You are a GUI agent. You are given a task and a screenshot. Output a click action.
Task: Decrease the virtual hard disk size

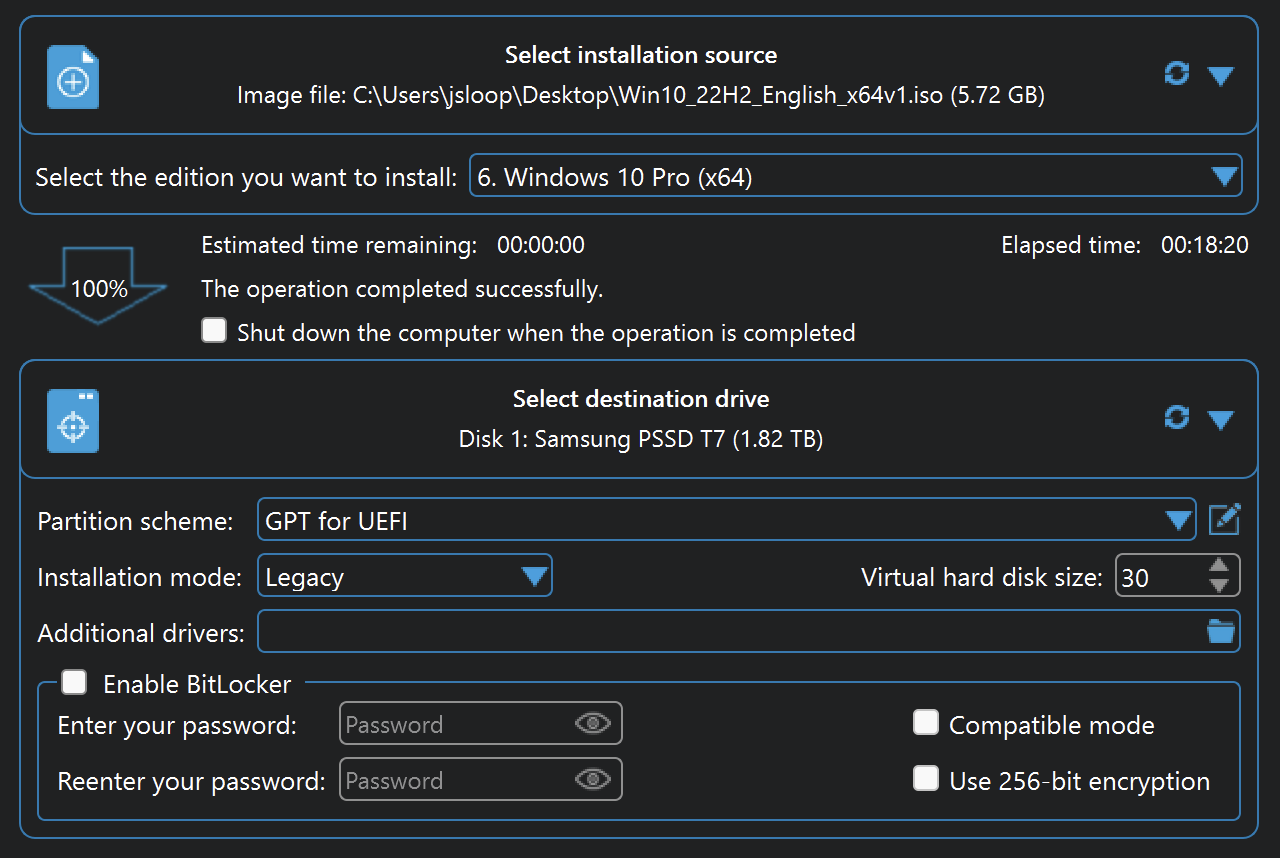tap(1219, 585)
